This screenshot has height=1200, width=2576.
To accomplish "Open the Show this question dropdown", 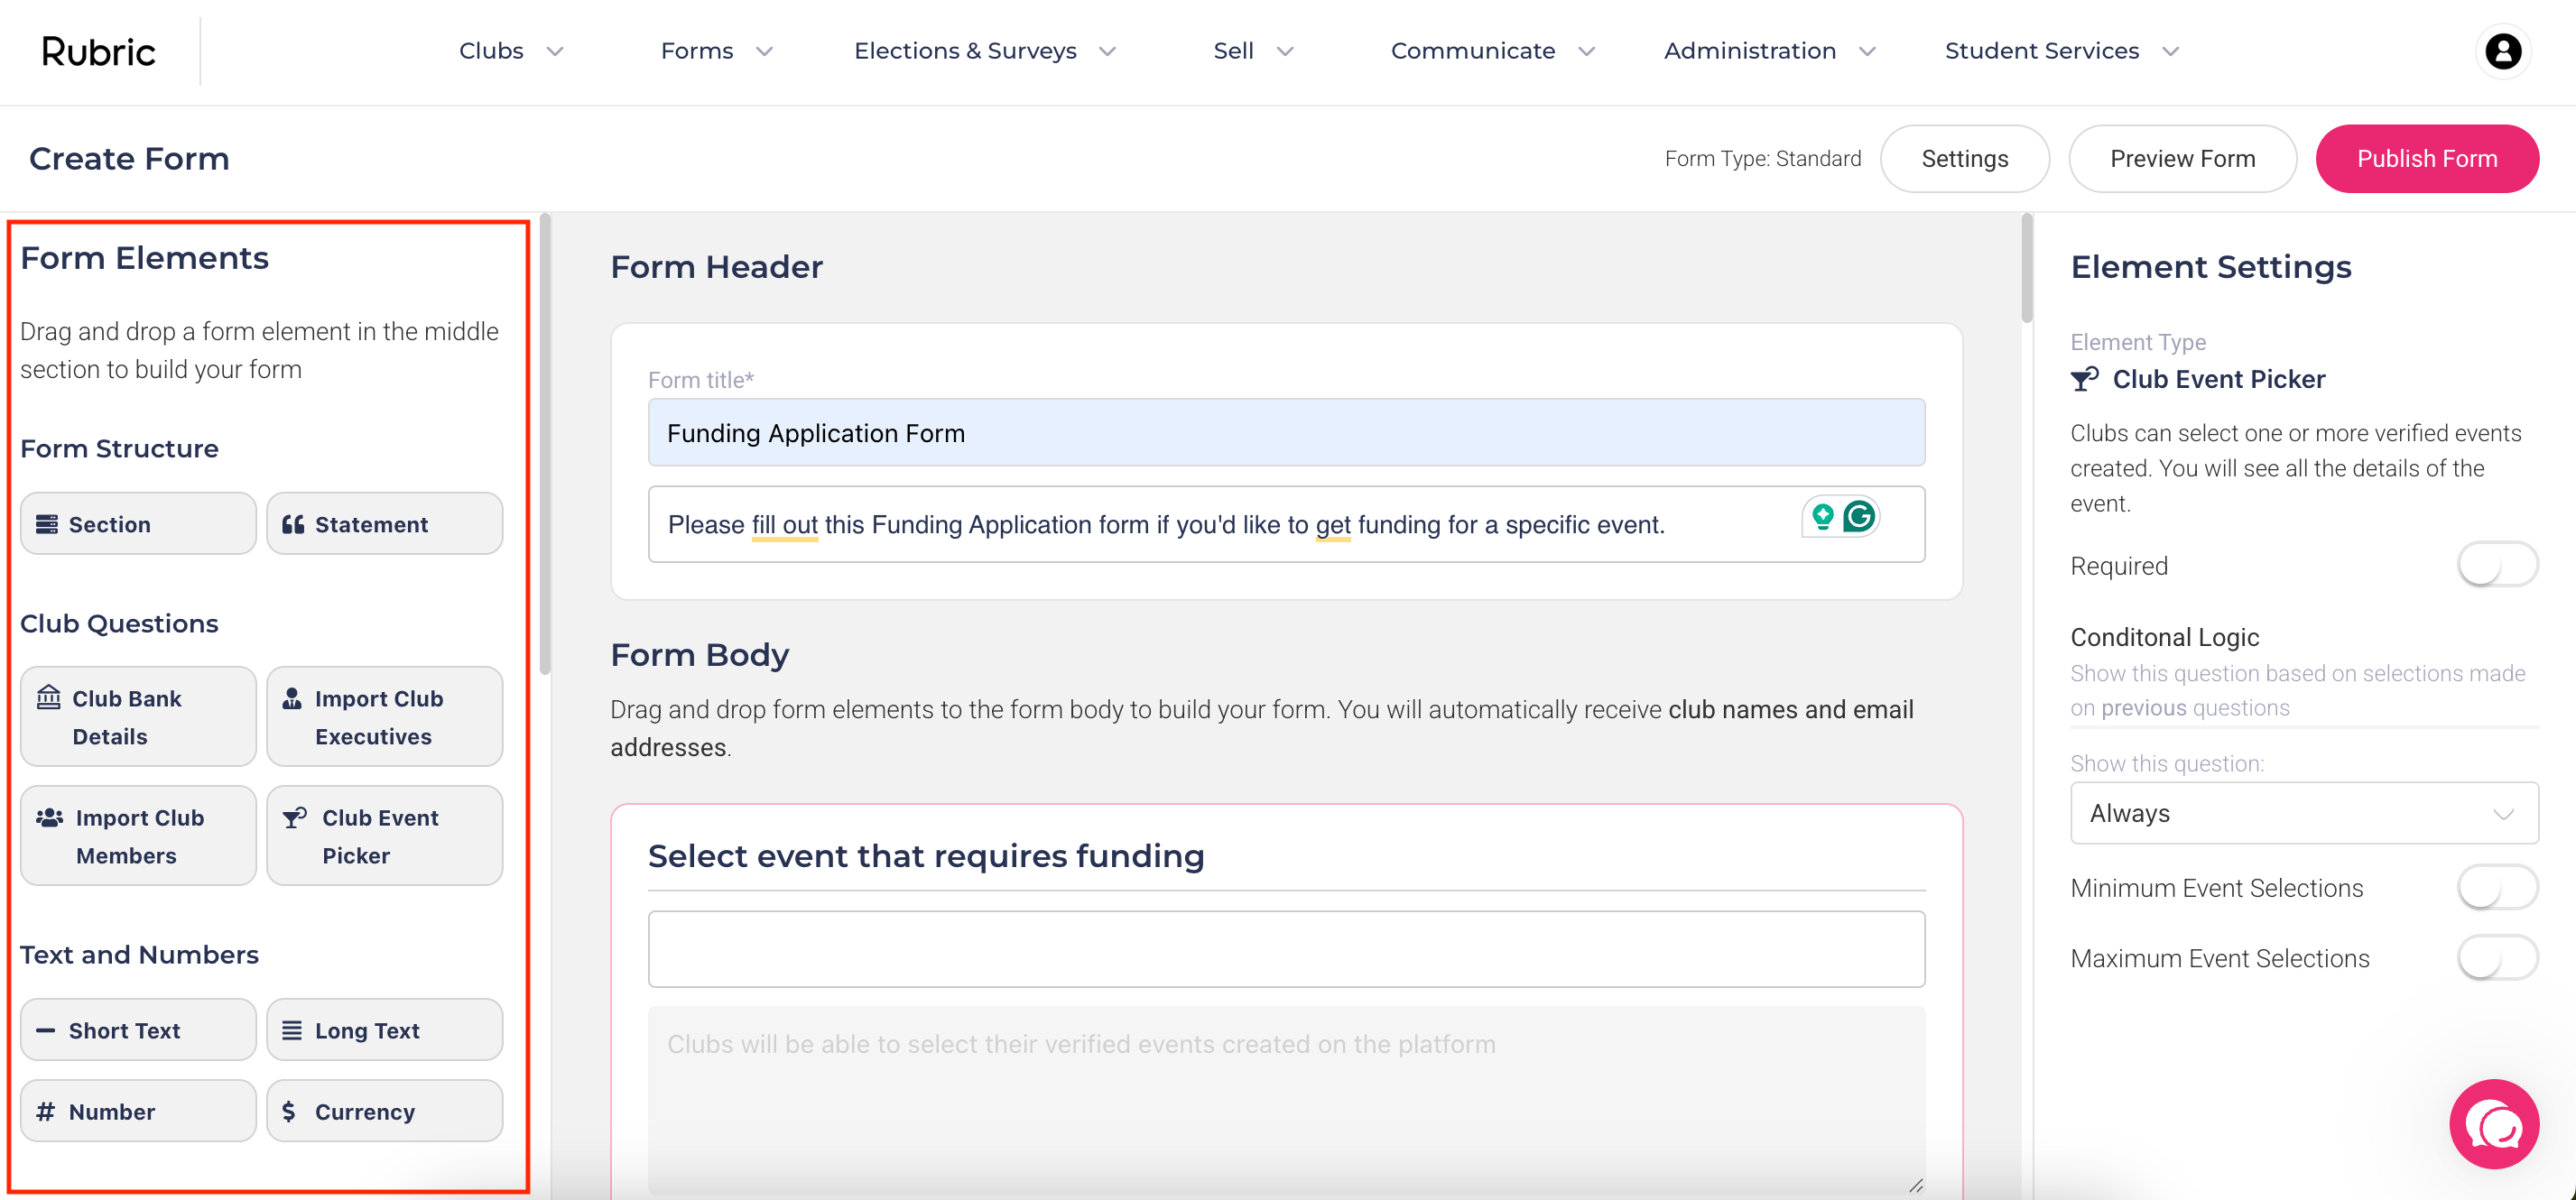I will point(2303,813).
